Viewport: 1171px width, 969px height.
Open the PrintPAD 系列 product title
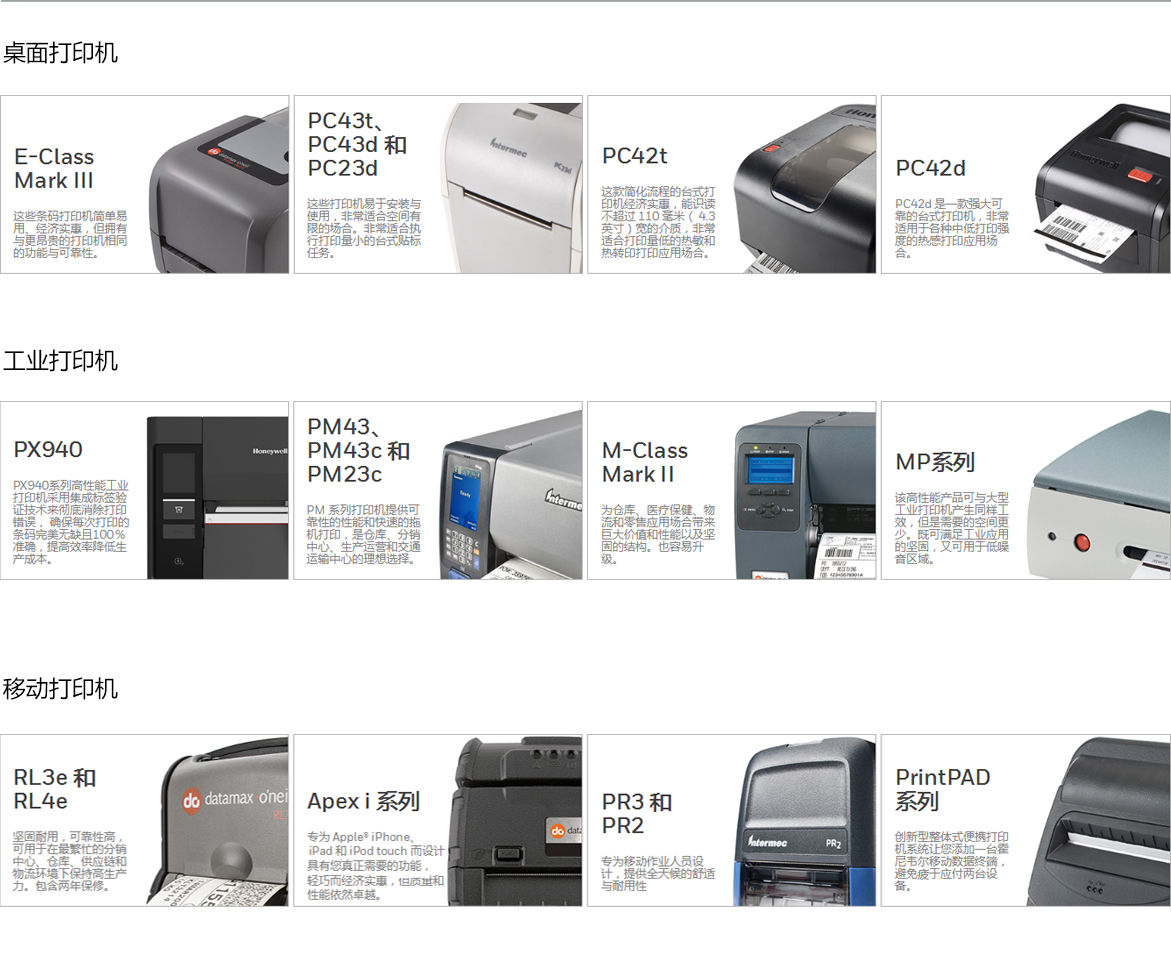tap(942, 789)
